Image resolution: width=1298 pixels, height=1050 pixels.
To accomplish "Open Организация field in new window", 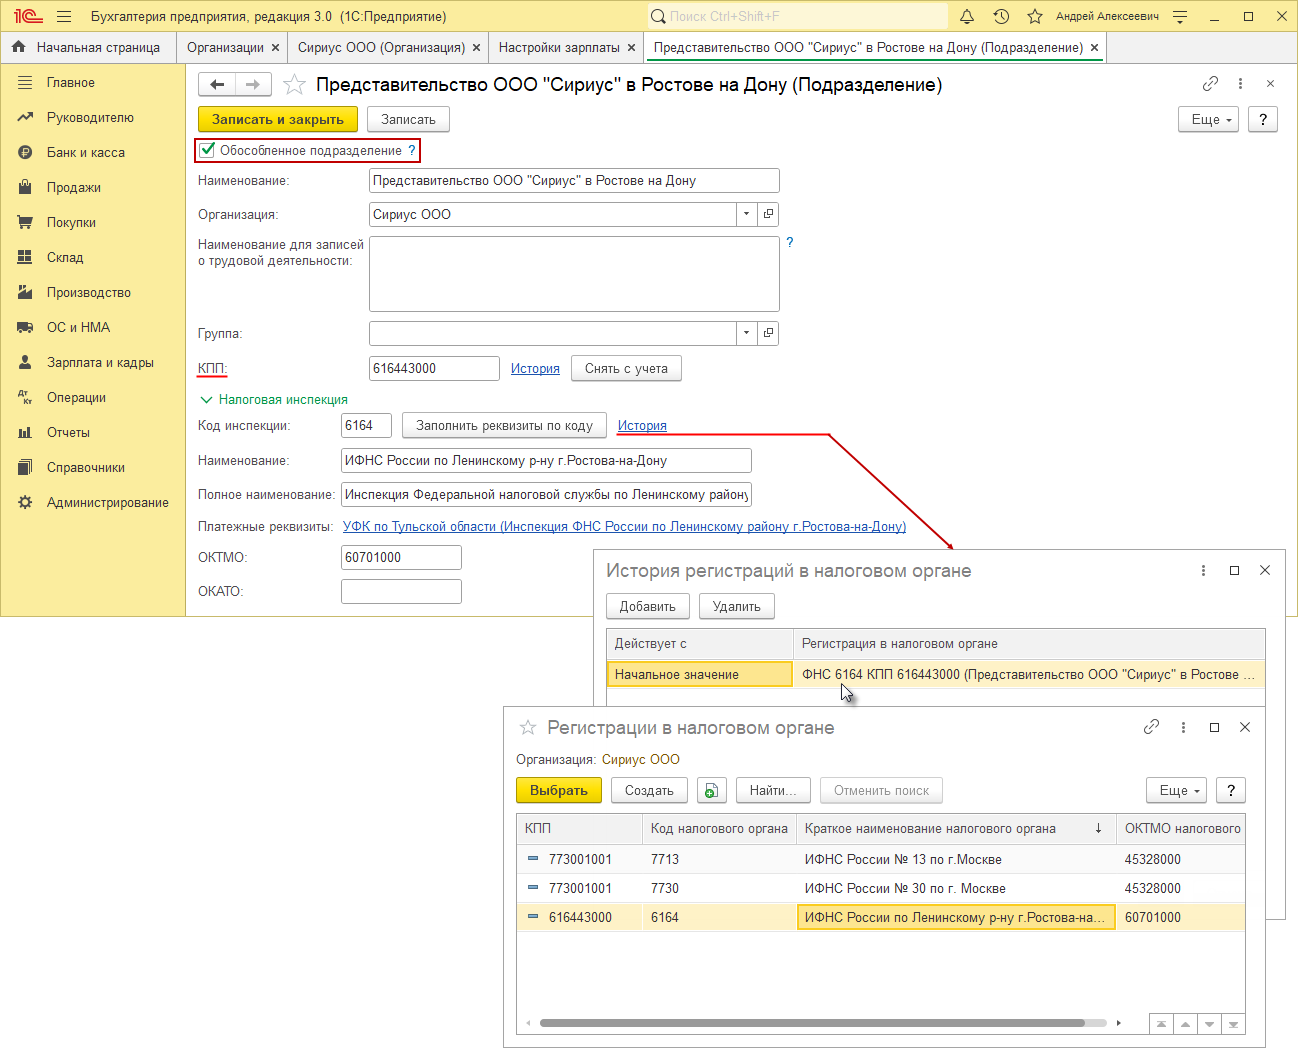I will (x=768, y=214).
